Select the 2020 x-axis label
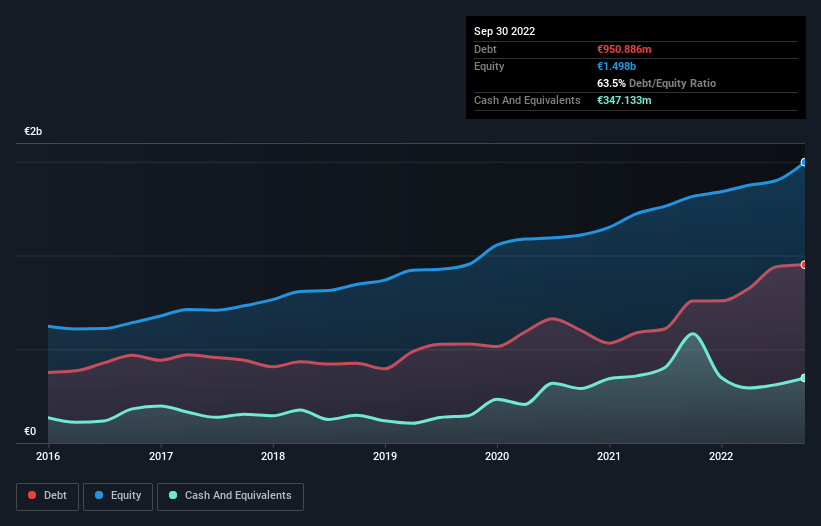The height and width of the screenshot is (526, 821). tap(497, 456)
